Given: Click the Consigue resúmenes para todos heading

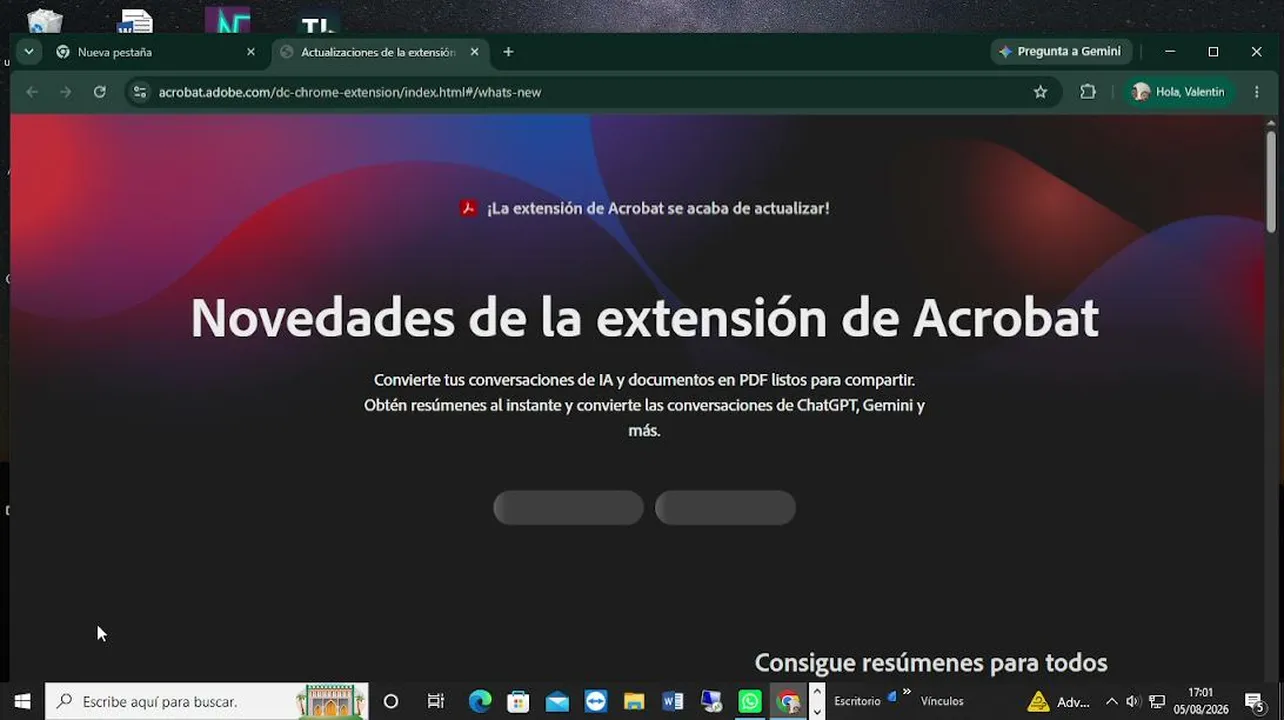Looking at the screenshot, I should [931, 662].
